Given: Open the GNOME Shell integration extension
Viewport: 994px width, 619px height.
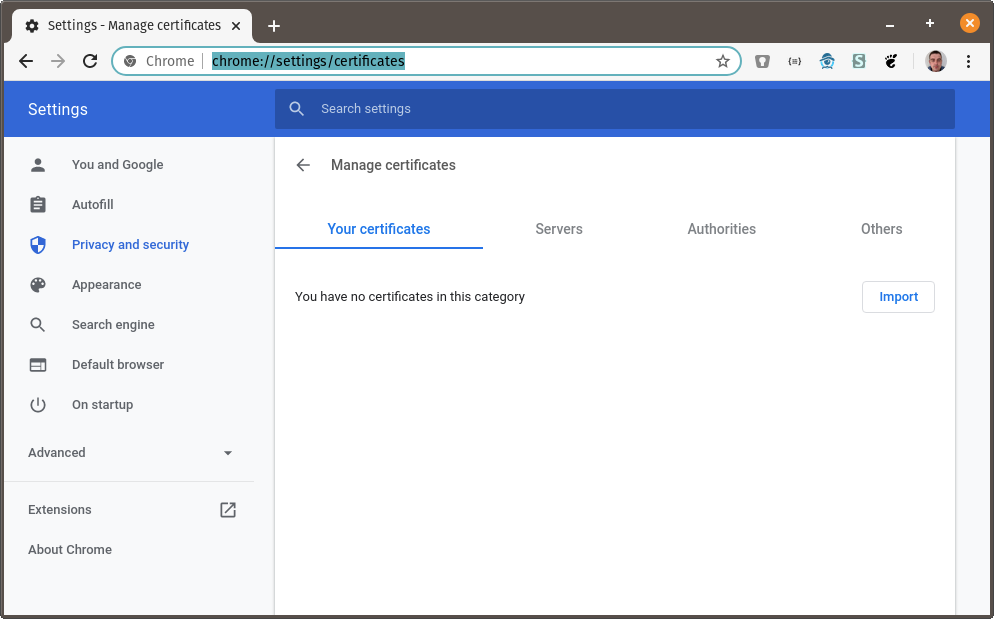Looking at the screenshot, I should (891, 61).
